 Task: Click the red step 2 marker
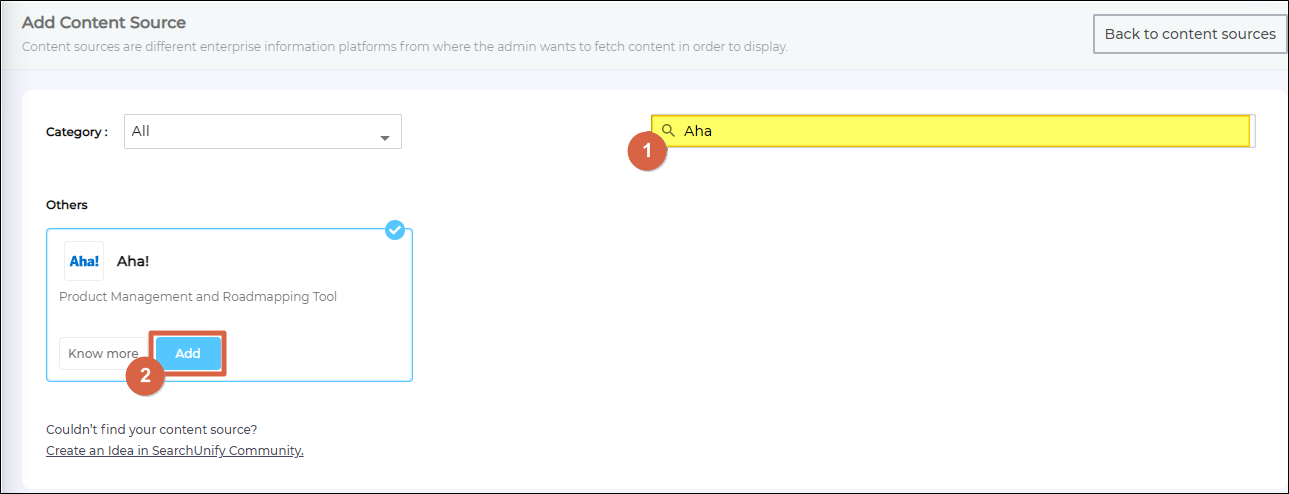146,376
